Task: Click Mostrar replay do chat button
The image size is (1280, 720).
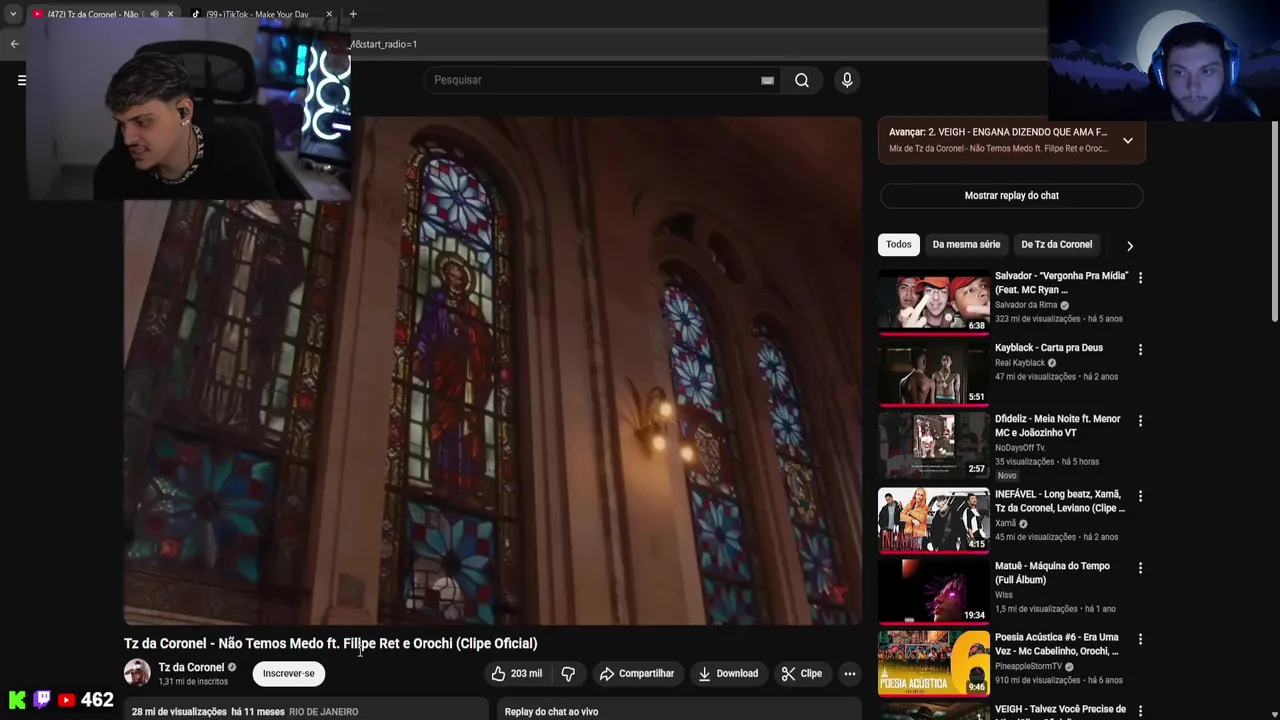Action: click(1011, 196)
